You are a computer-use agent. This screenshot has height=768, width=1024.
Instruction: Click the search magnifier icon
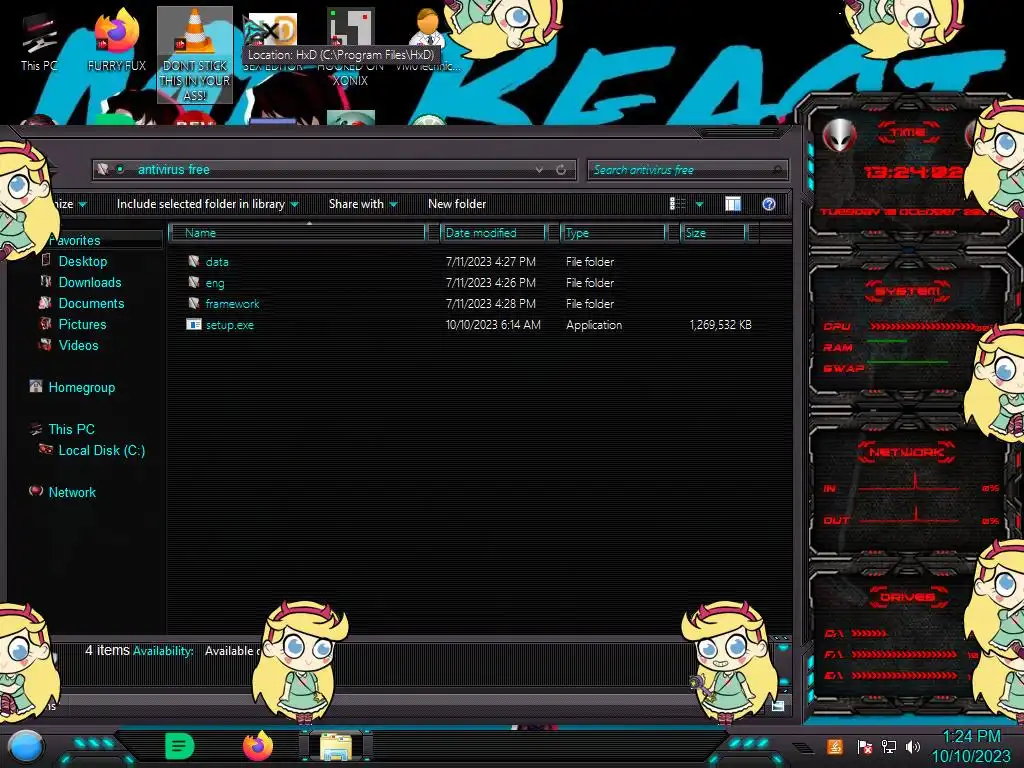tap(776, 170)
